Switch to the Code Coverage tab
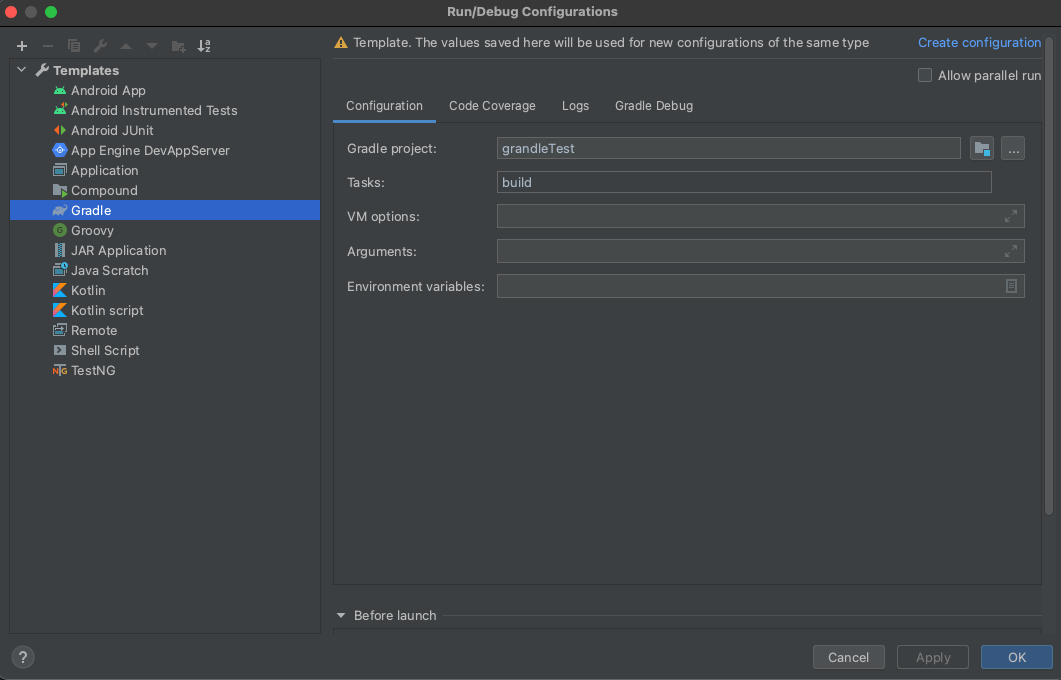 point(492,106)
